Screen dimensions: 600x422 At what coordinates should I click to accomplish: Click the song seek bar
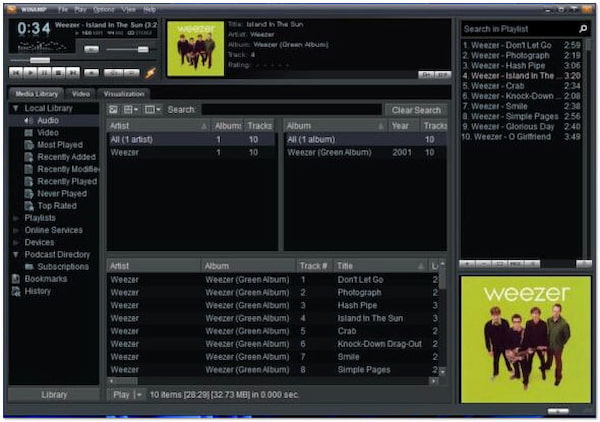click(x=82, y=60)
